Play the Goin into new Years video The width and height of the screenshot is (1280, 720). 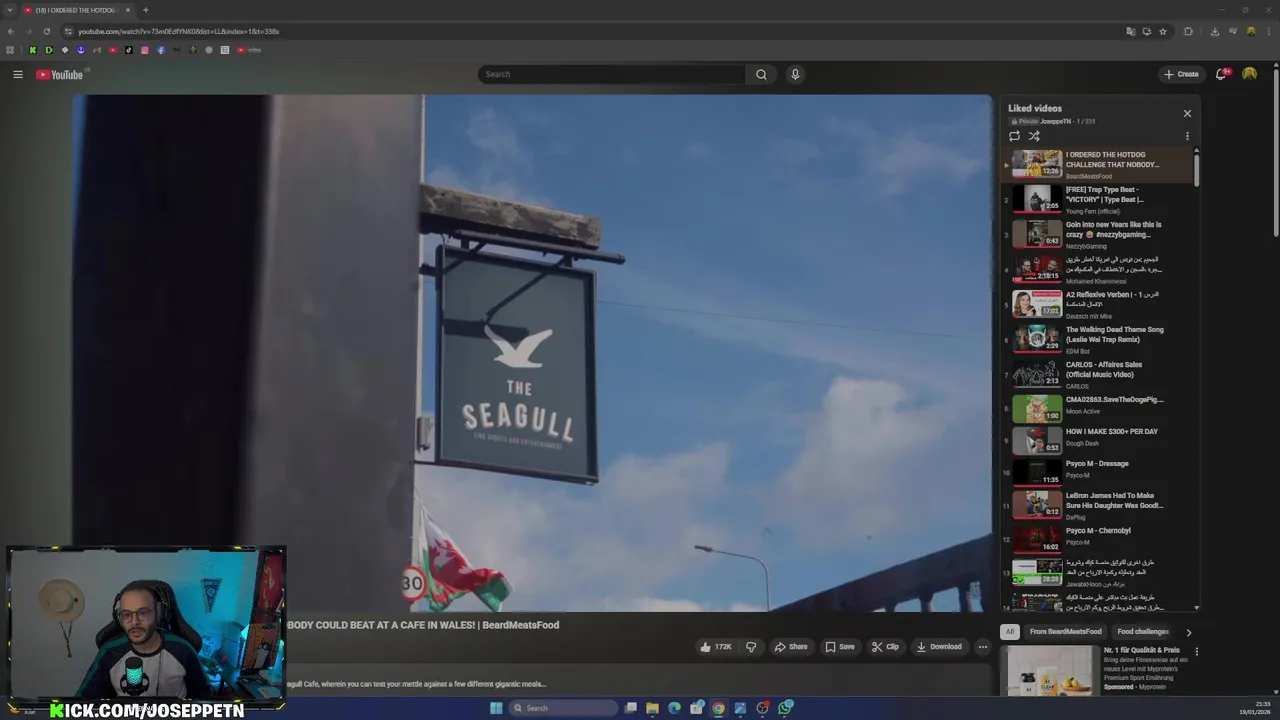[x=1099, y=234]
